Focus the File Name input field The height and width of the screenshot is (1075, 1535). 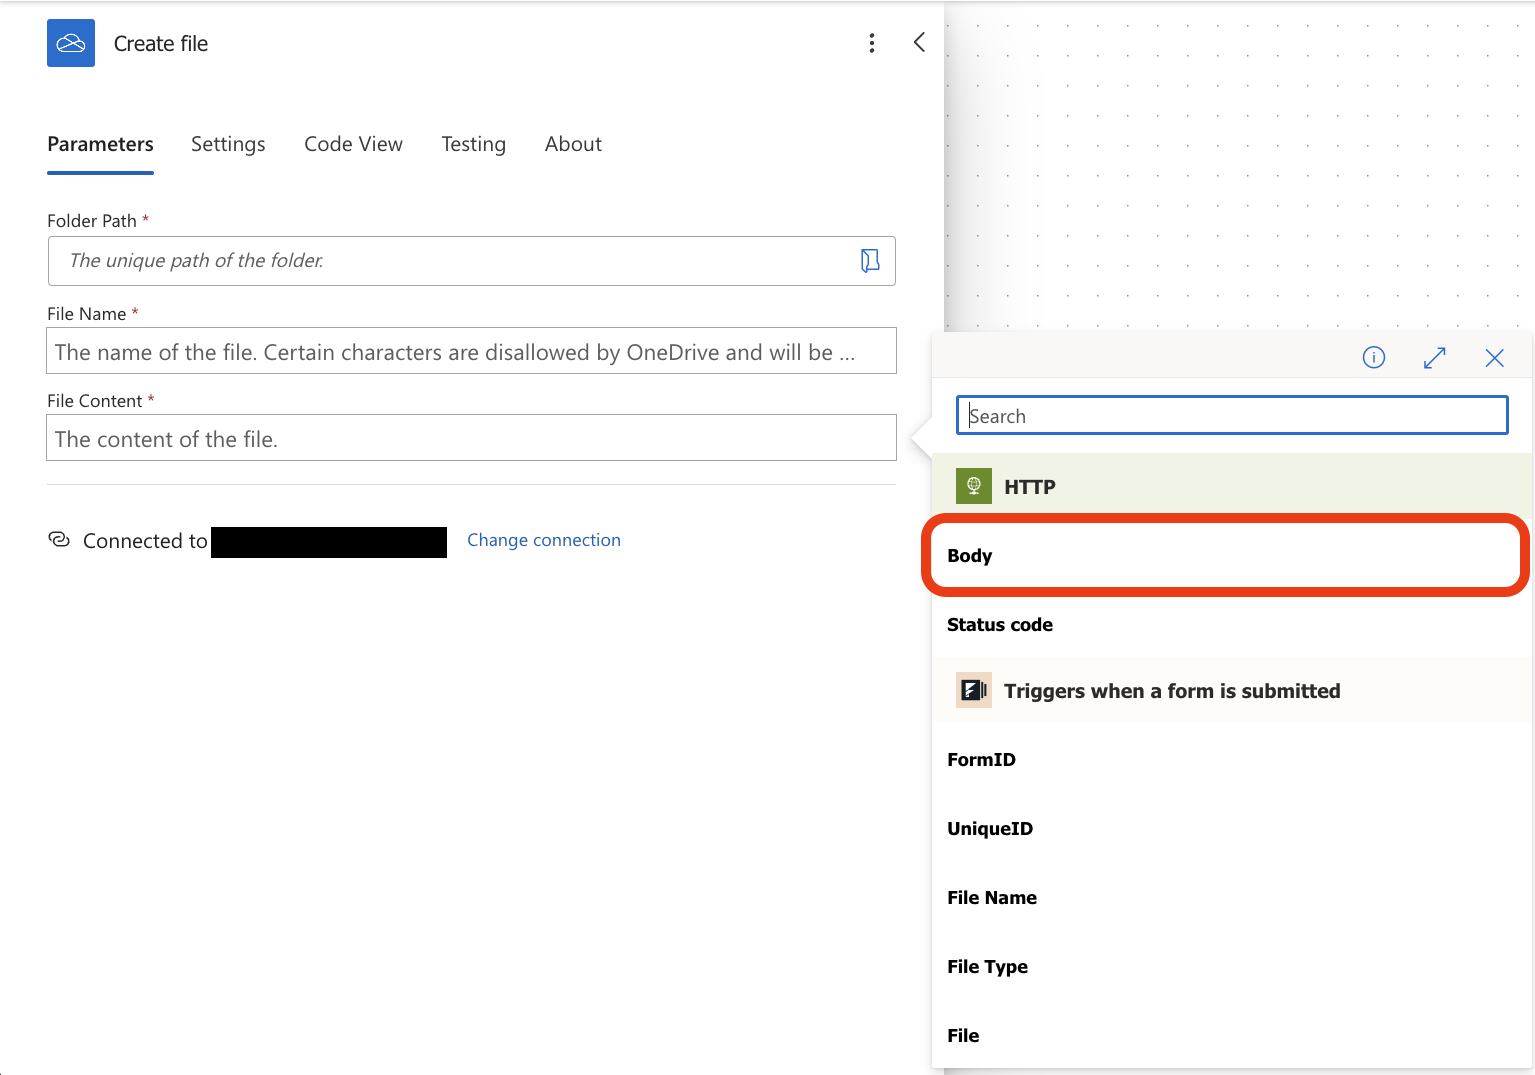(471, 352)
